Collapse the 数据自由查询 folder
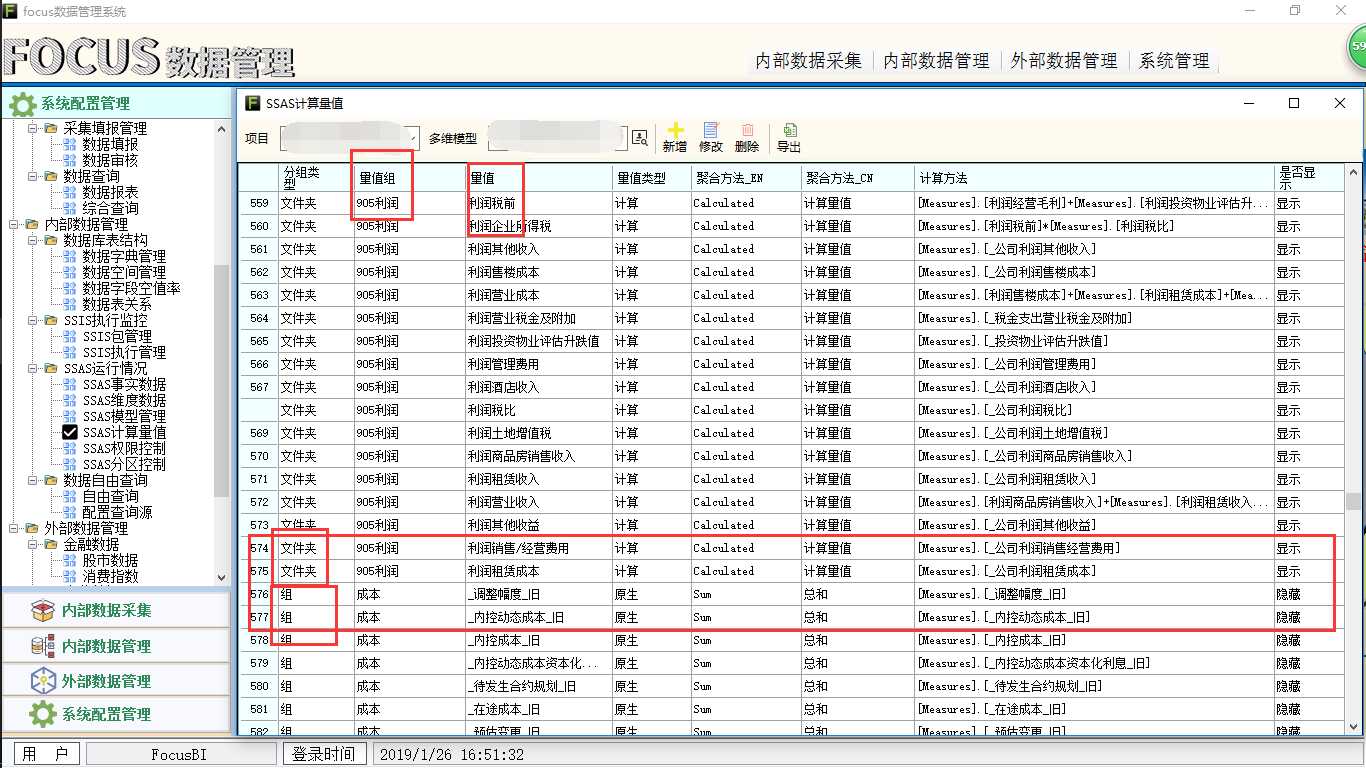Image resolution: width=1366 pixels, height=768 pixels. tap(32, 480)
